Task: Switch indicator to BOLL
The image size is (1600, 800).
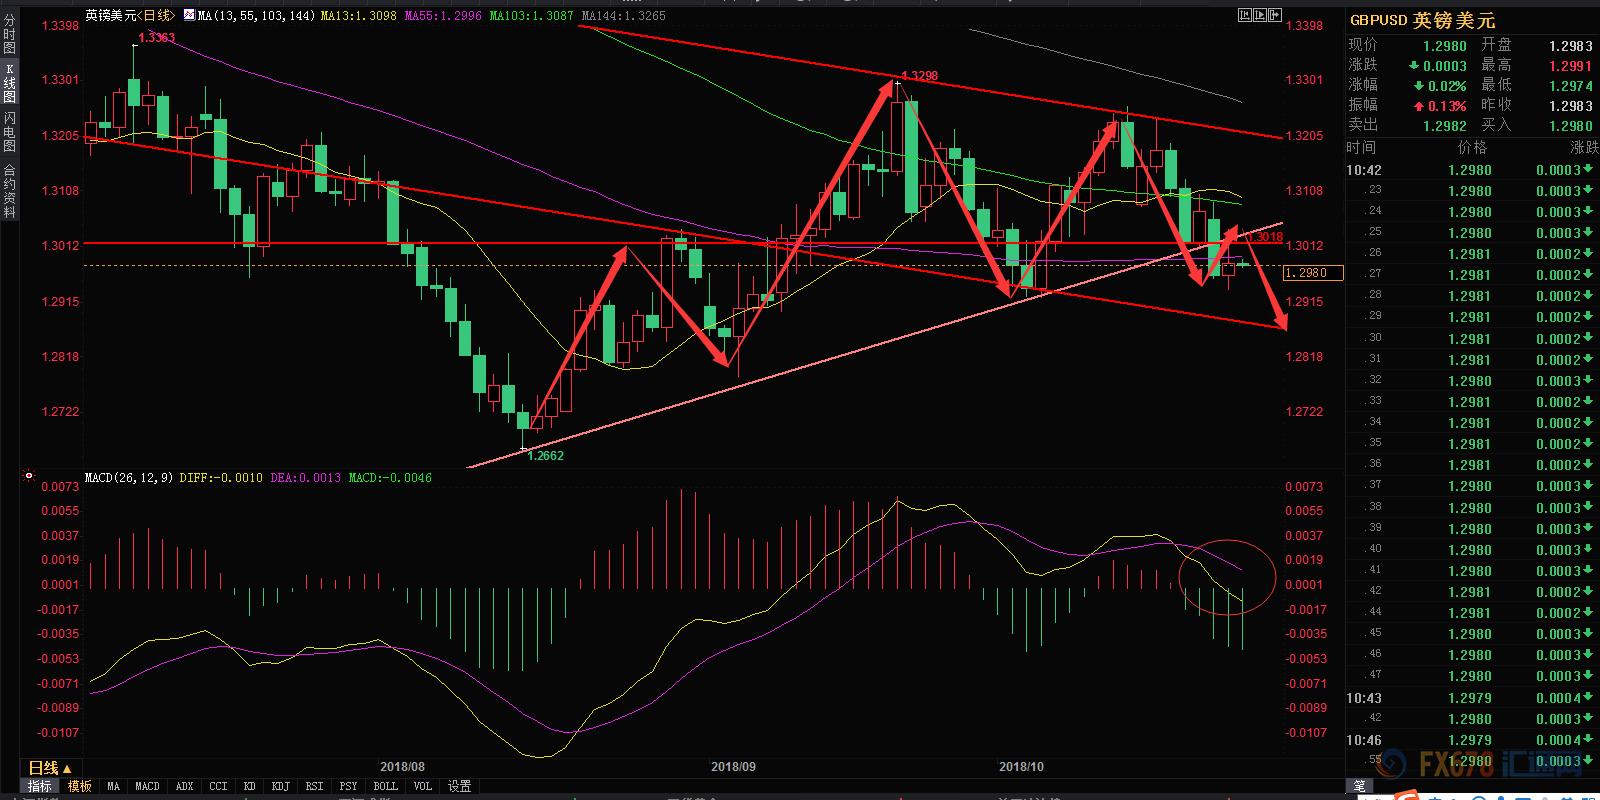Action: pos(385,787)
